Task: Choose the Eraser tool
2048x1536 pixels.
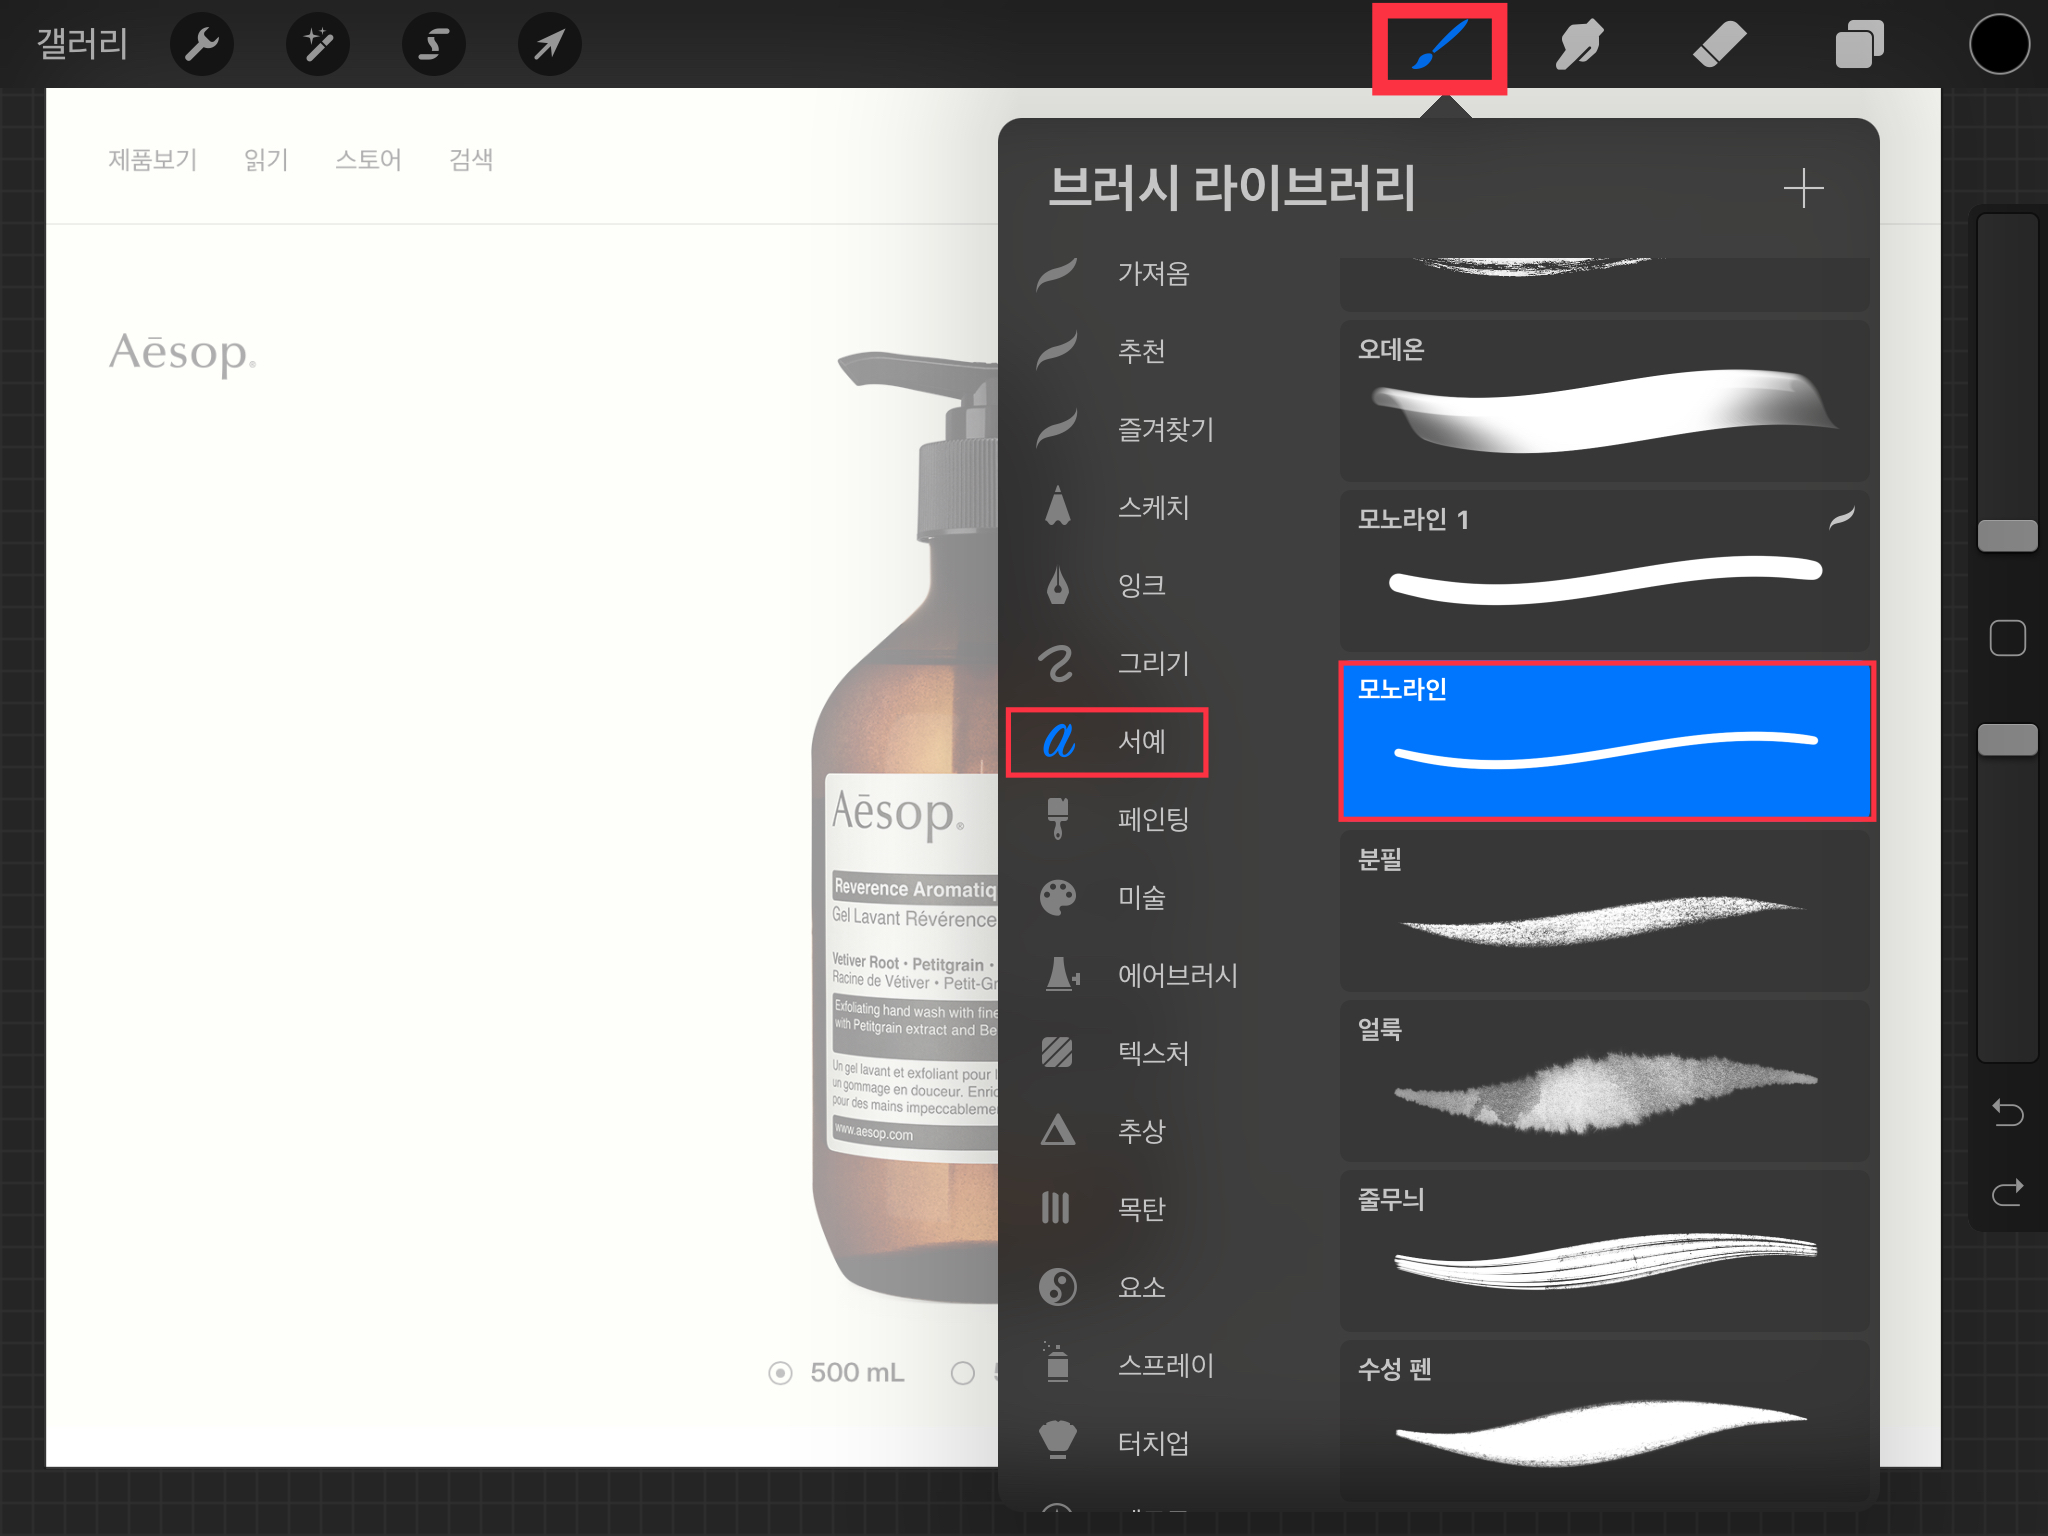Action: (x=1719, y=45)
